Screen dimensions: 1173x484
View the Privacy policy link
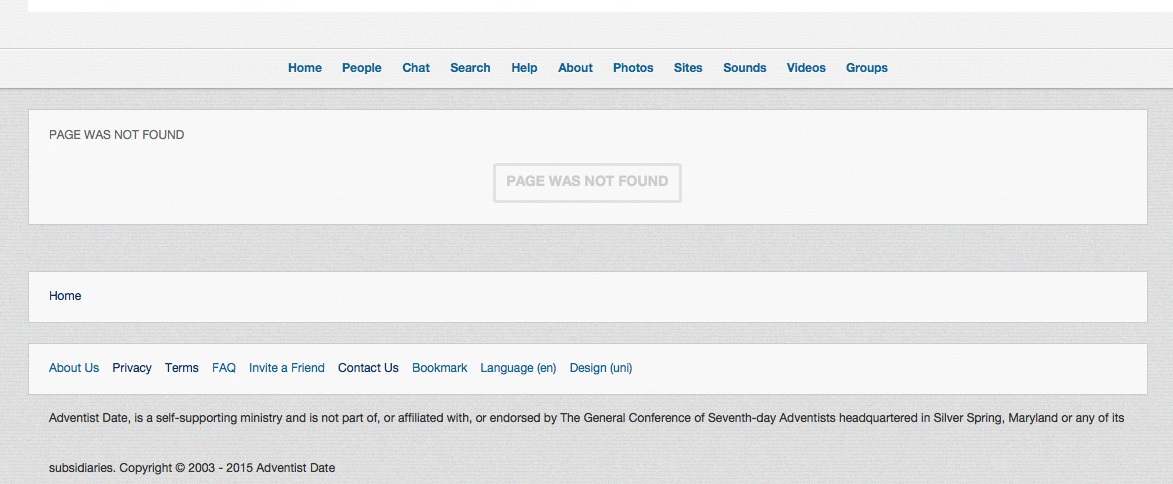tap(132, 368)
